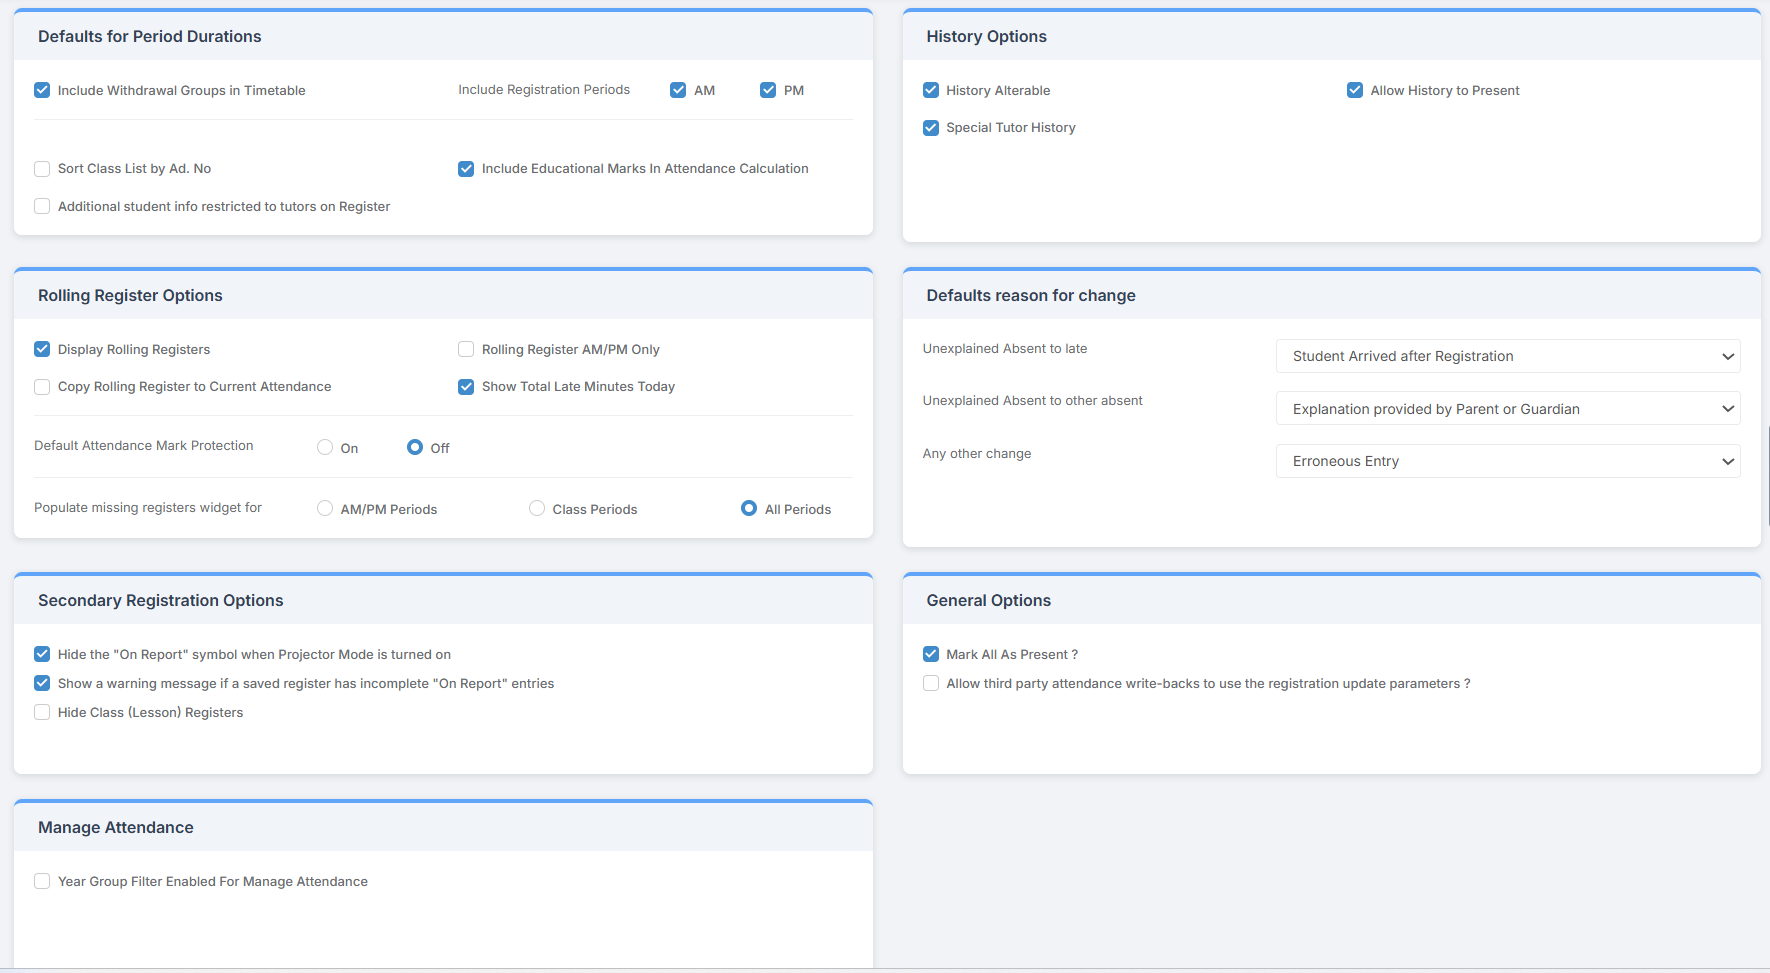Disable the AM registration periods checkbox
The image size is (1770, 973).
point(677,89)
